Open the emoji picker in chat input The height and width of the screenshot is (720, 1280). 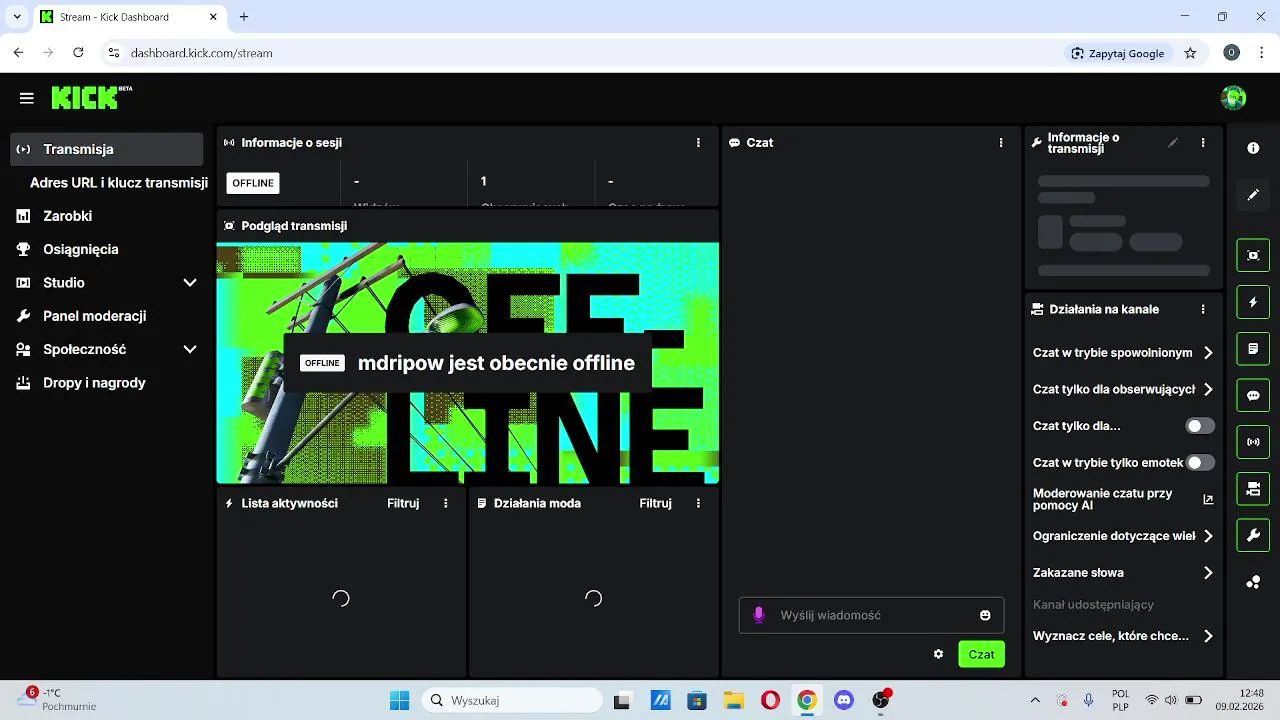point(985,615)
